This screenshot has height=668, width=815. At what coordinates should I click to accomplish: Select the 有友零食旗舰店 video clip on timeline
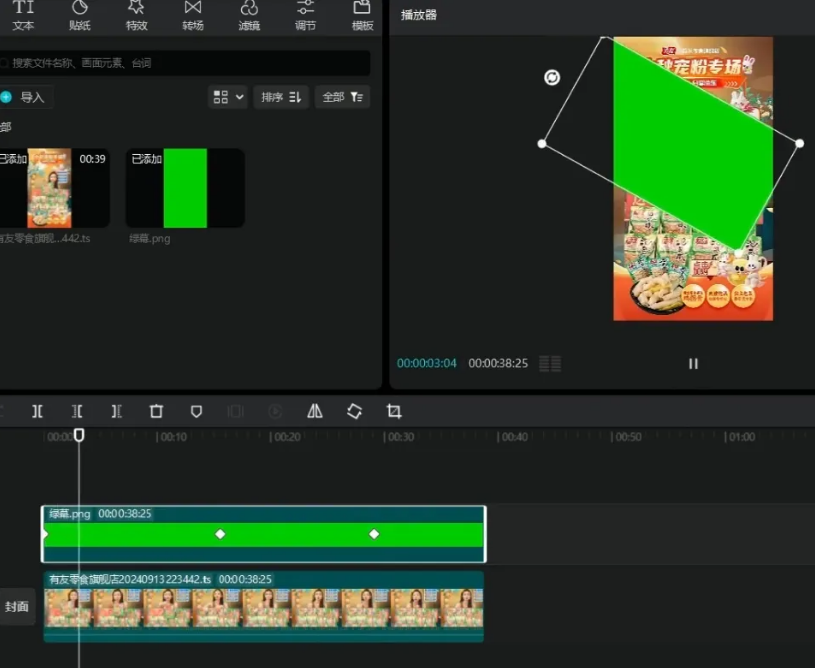(x=264, y=606)
